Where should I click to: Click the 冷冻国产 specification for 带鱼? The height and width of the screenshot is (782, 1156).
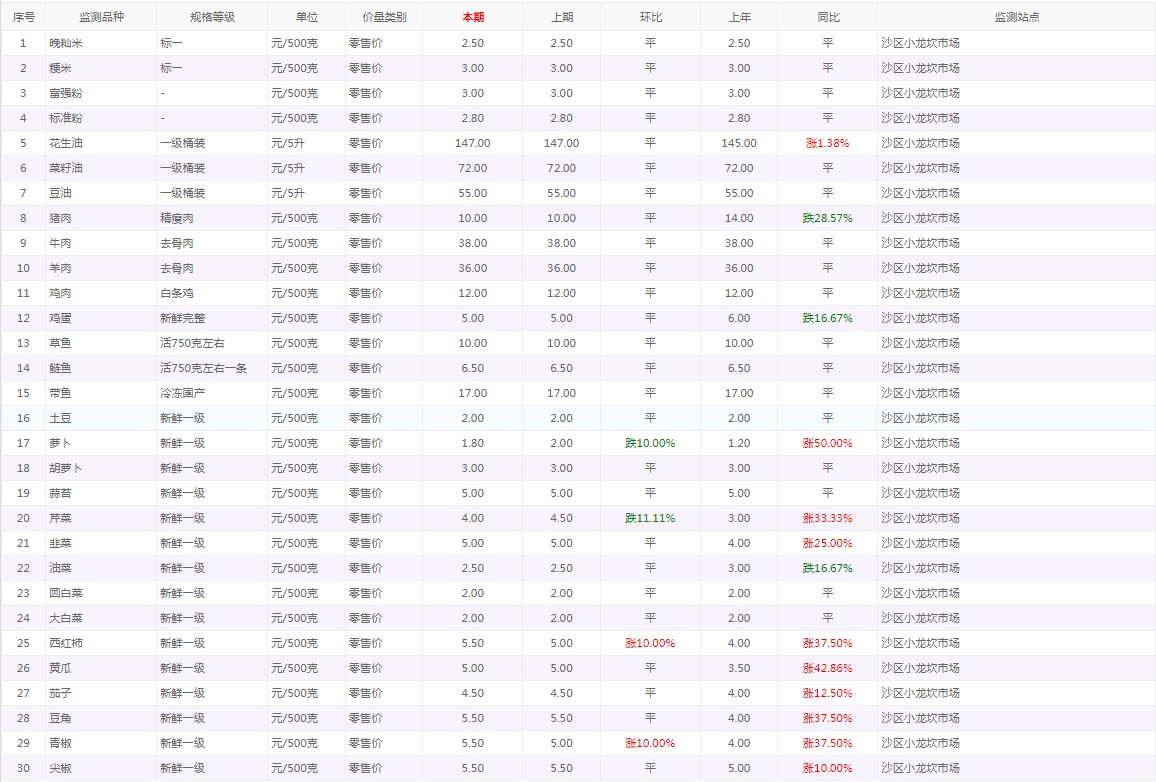pos(182,393)
